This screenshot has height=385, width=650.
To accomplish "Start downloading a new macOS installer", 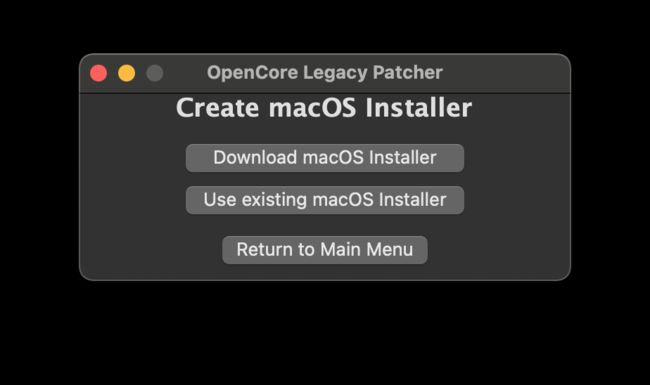I will tap(325, 158).
